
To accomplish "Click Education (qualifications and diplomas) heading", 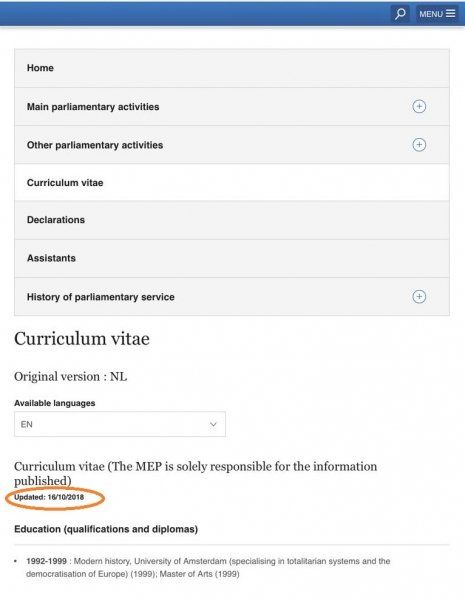I will [x=106, y=529].
